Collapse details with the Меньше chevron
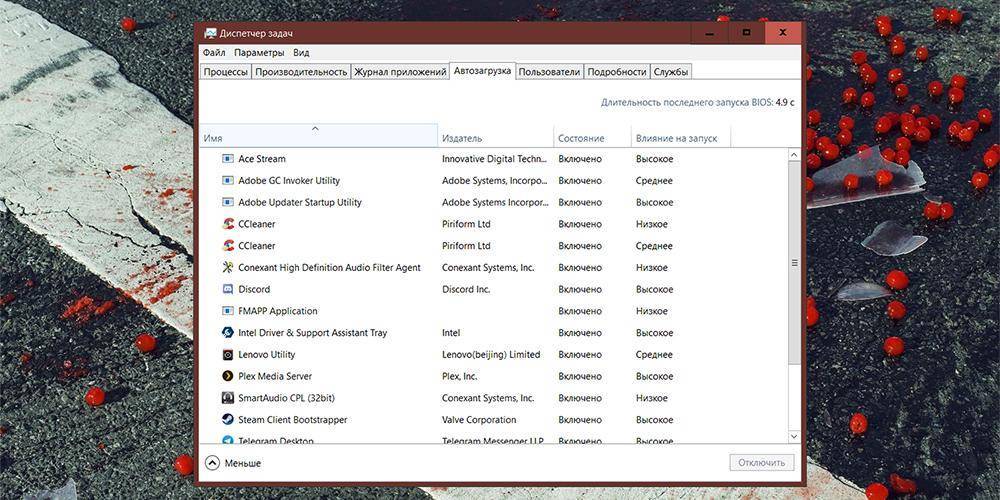 (x=212, y=463)
